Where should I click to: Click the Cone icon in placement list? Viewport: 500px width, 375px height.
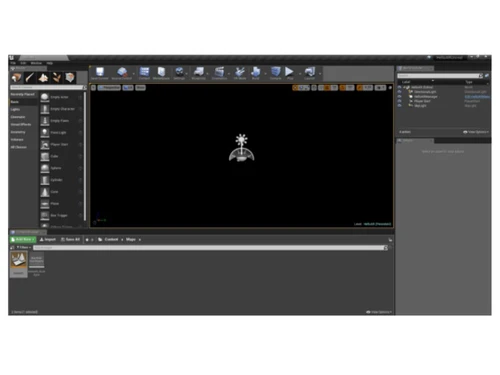[x=45, y=192]
